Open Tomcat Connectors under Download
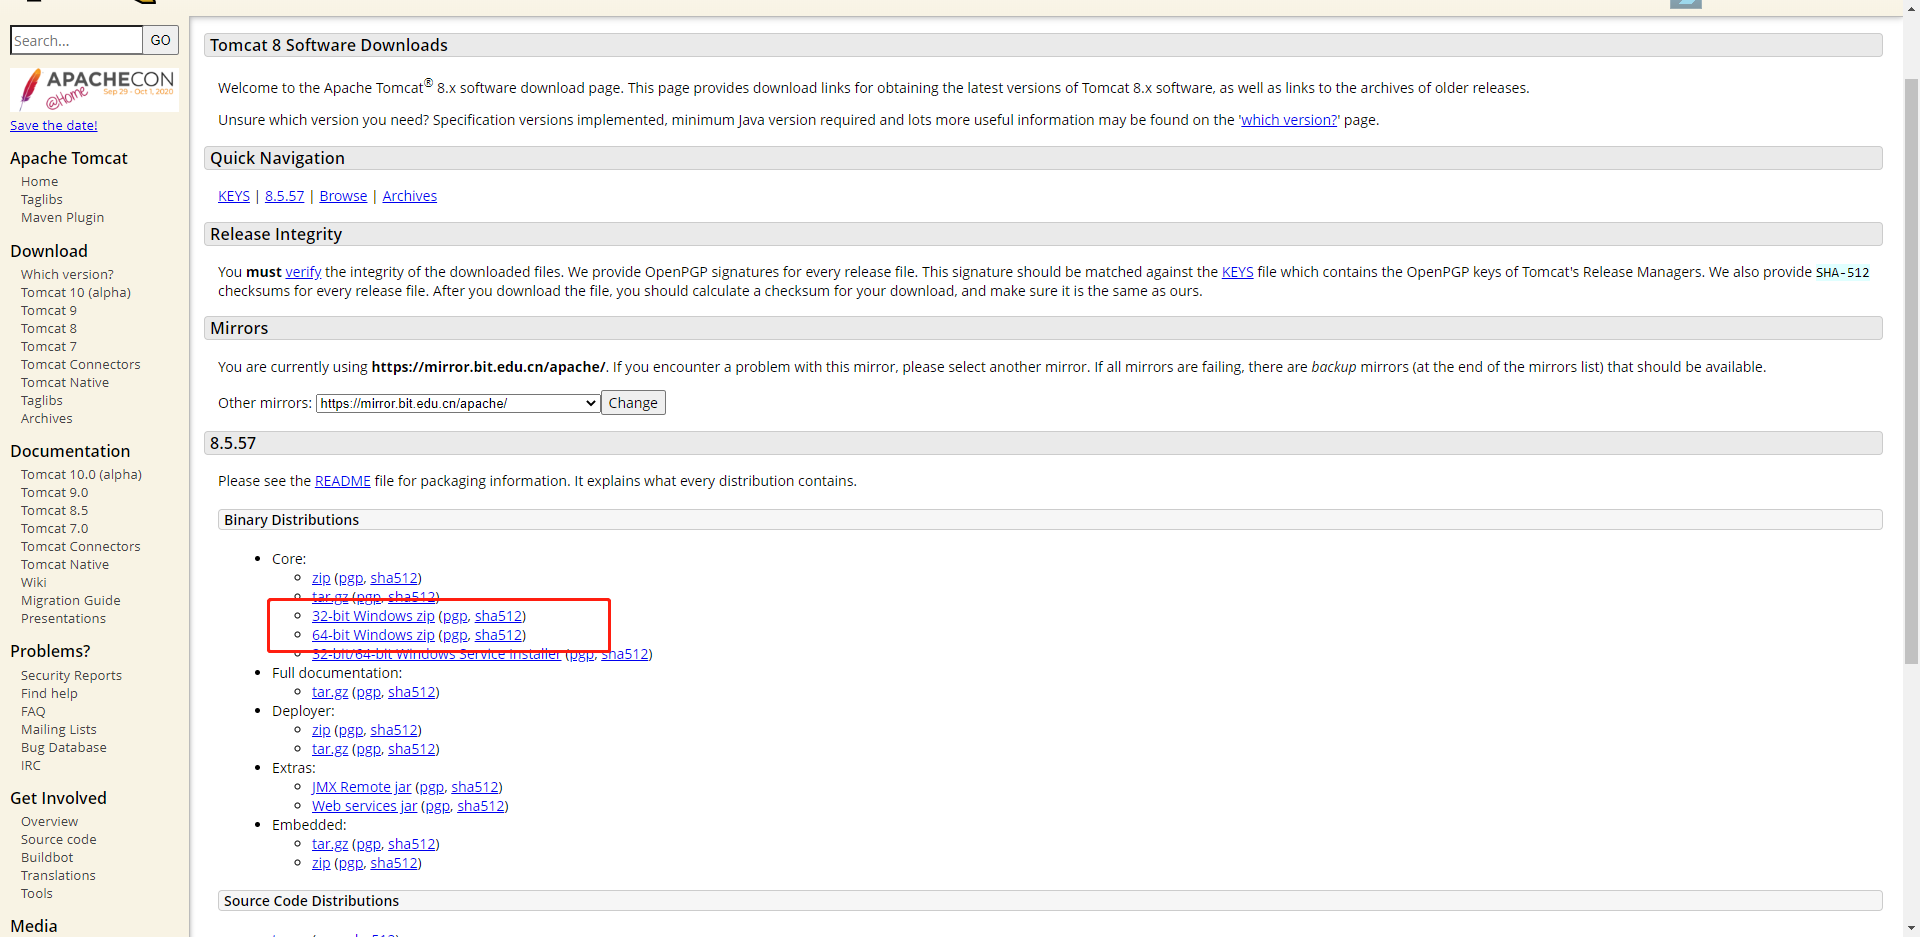The height and width of the screenshot is (937, 1920). tap(81, 365)
